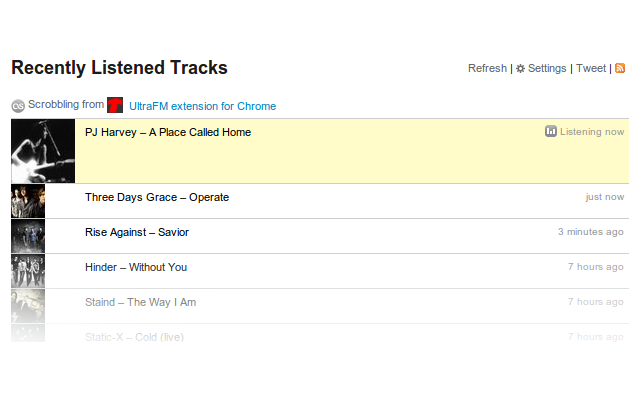640x400 pixels.
Task: Open the PJ Harvey album thumbnail
Action: 43,151
